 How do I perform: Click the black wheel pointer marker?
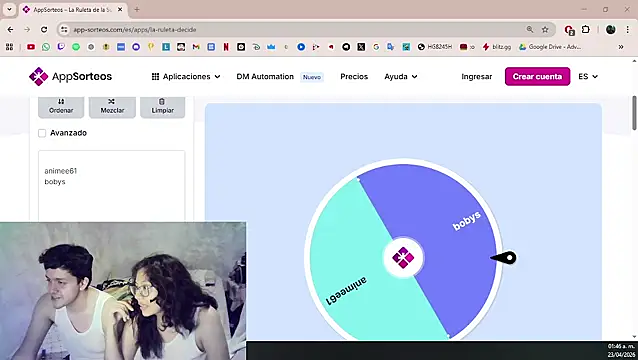click(504, 257)
